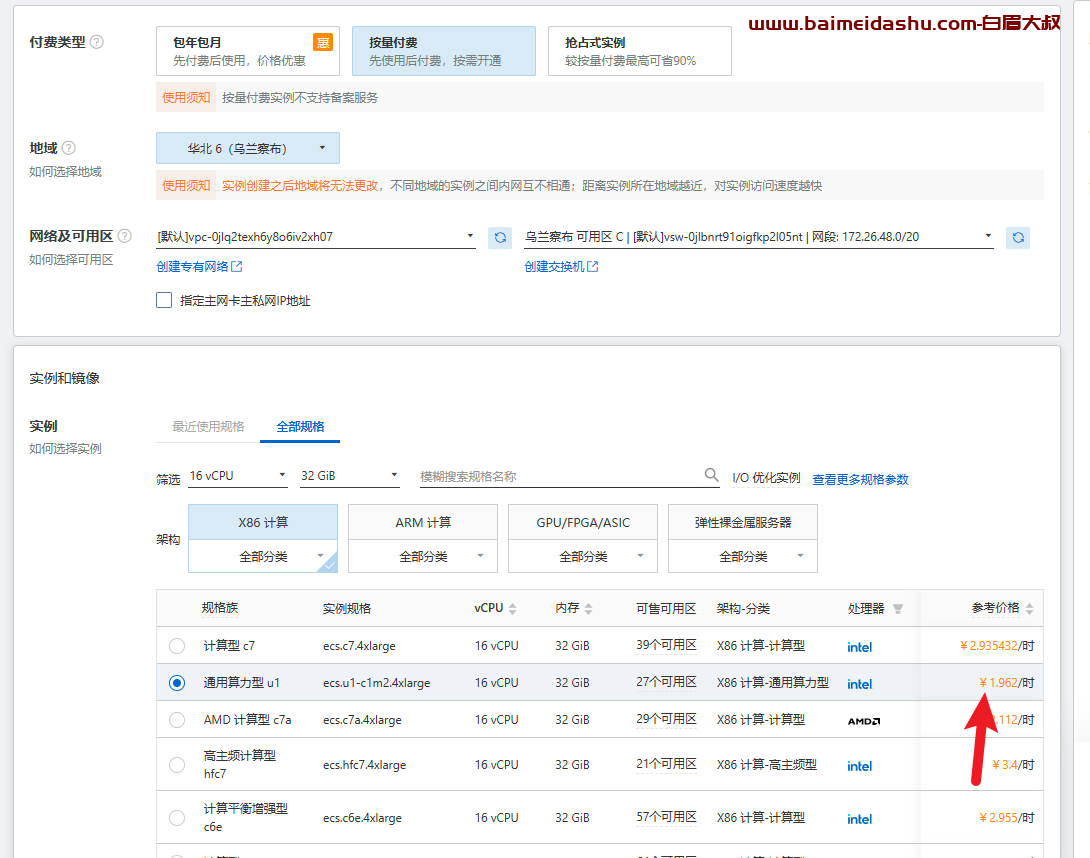This screenshot has width=1090, height=858.
Task: Open the 华北 6 (乌兰察布) region dropdown
Action: click(x=248, y=148)
